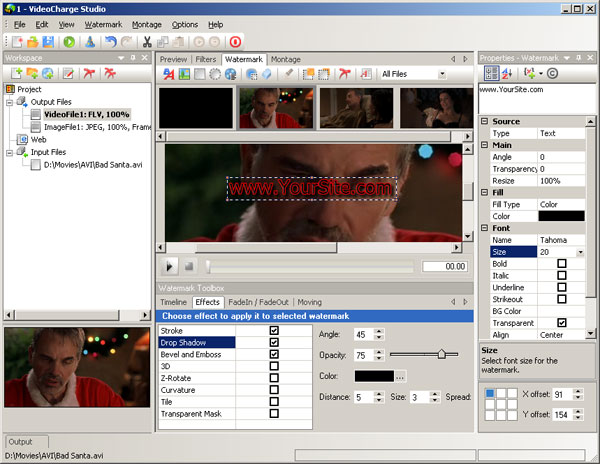Open the font Size dropdown arrow
600x464 pixels.
click(x=580, y=252)
